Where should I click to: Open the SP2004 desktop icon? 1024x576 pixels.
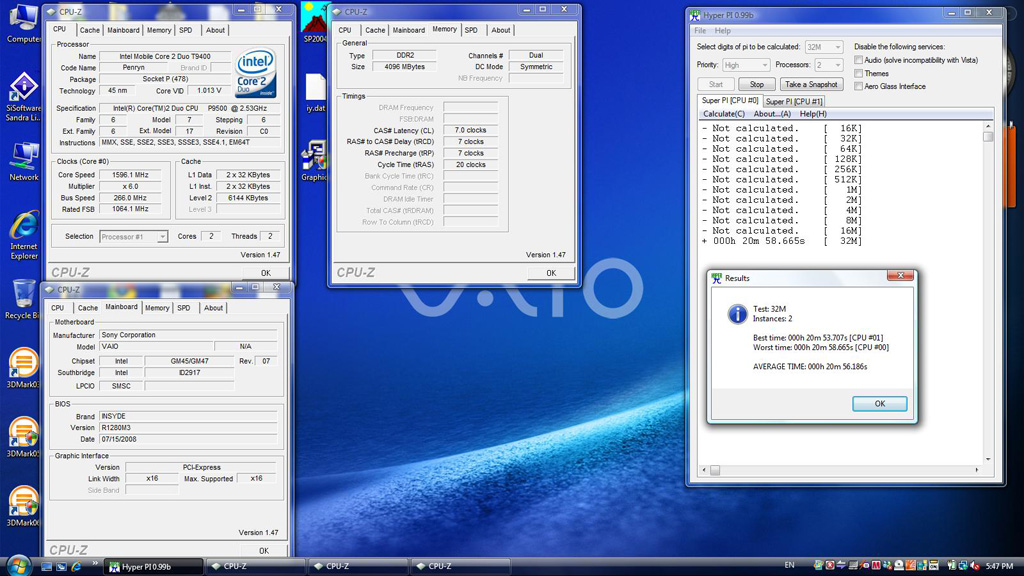click(x=314, y=23)
